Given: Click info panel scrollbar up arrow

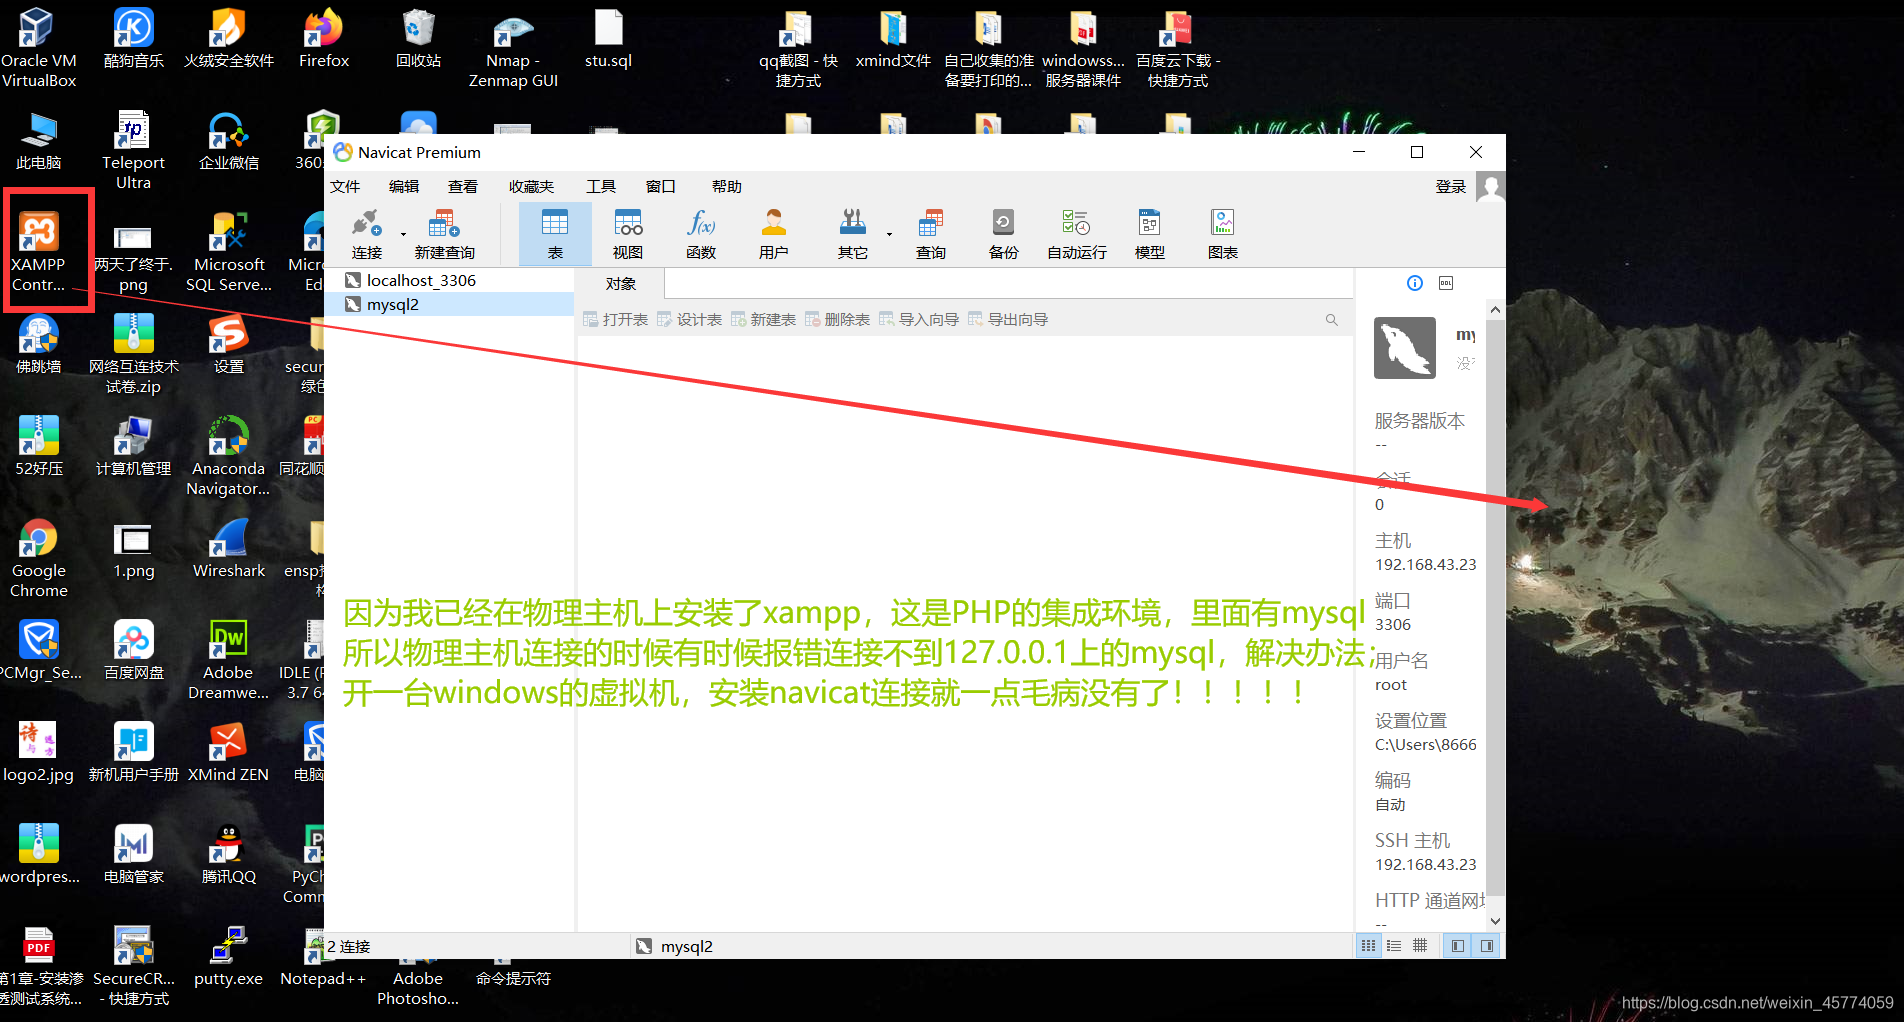Looking at the screenshot, I should 1495,310.
